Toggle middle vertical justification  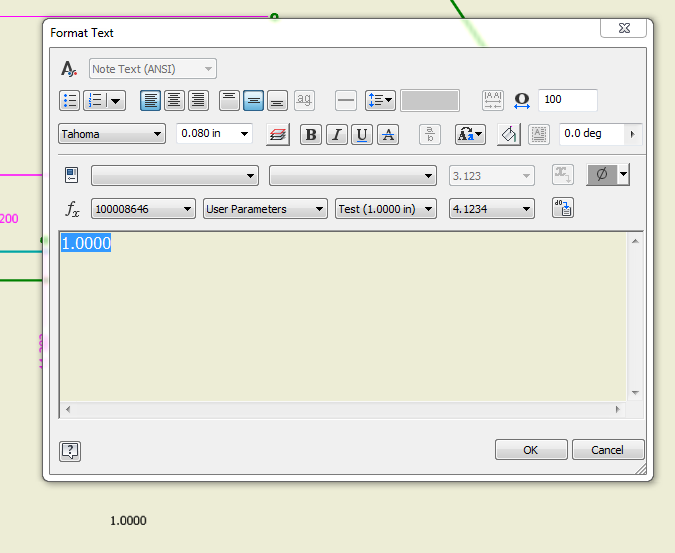coord(254,101)
